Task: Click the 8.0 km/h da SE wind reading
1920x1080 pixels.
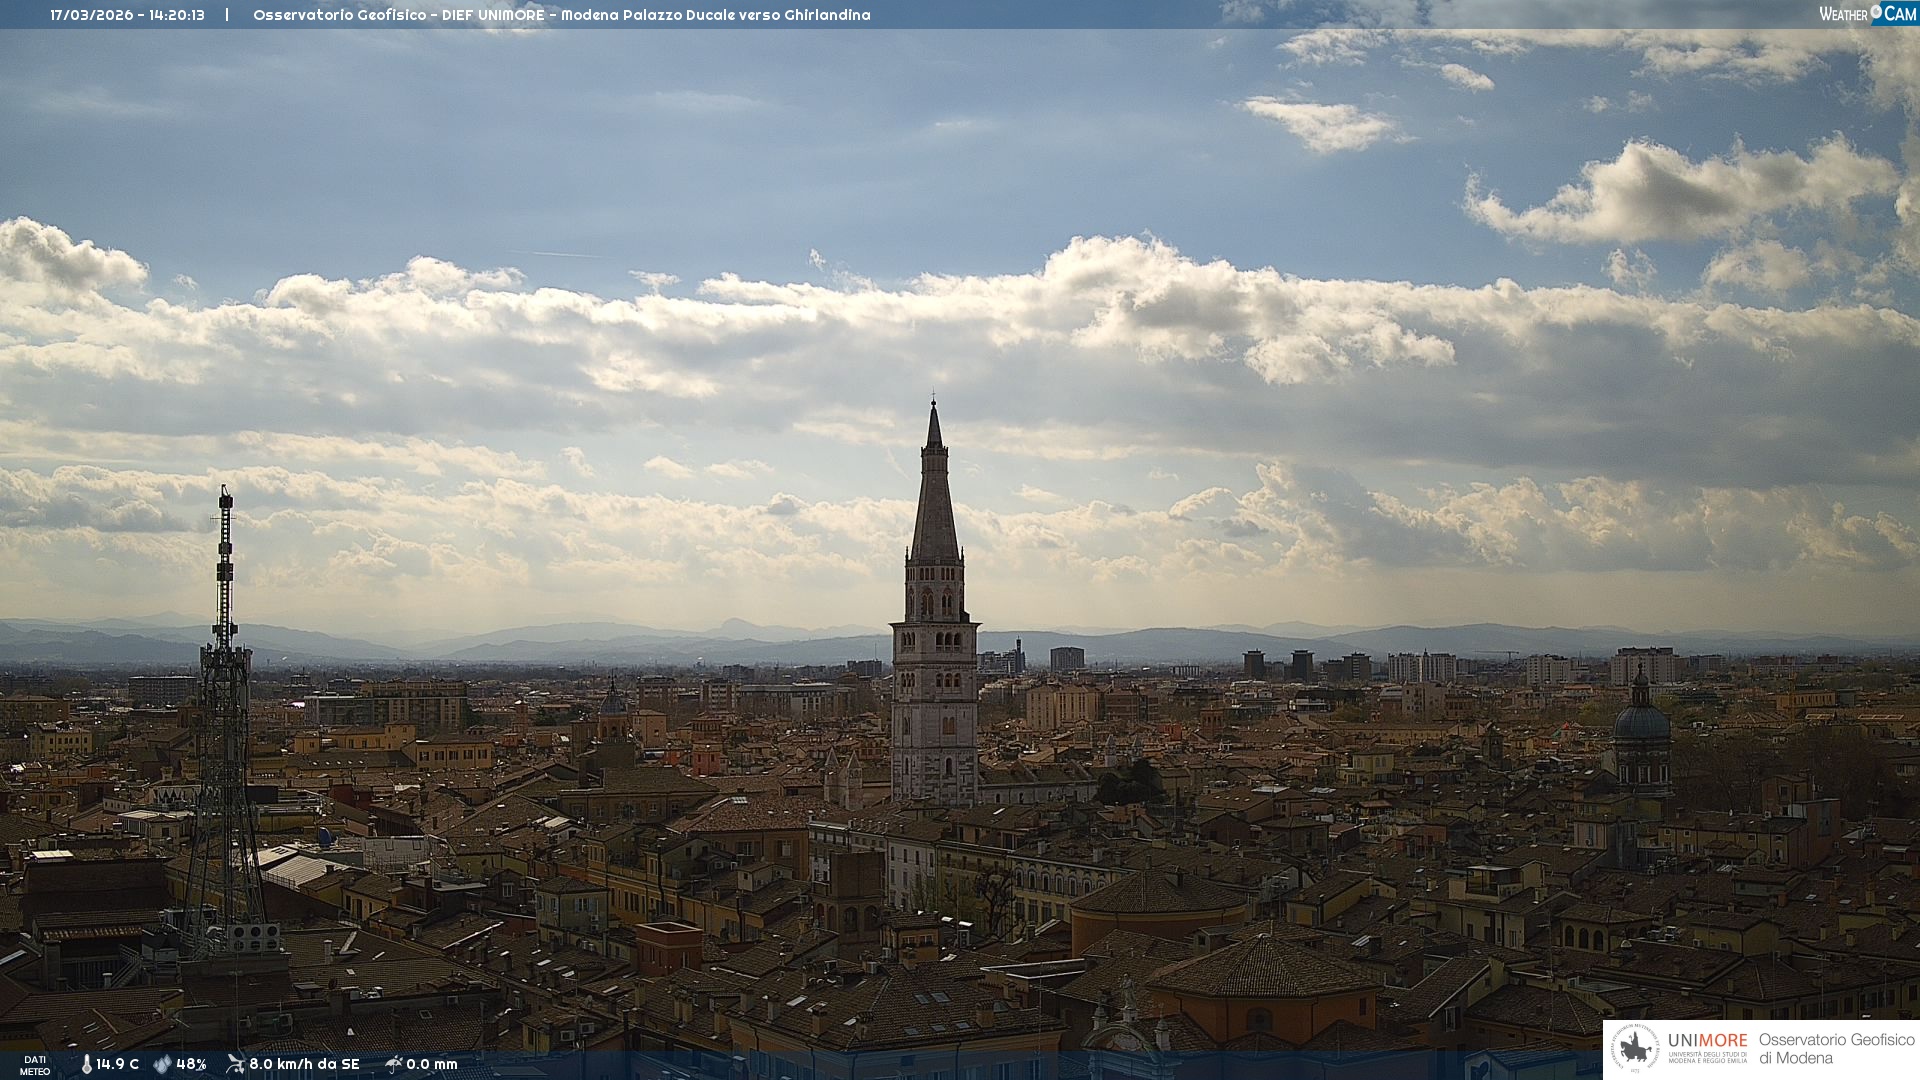Action: point(304,1064)
